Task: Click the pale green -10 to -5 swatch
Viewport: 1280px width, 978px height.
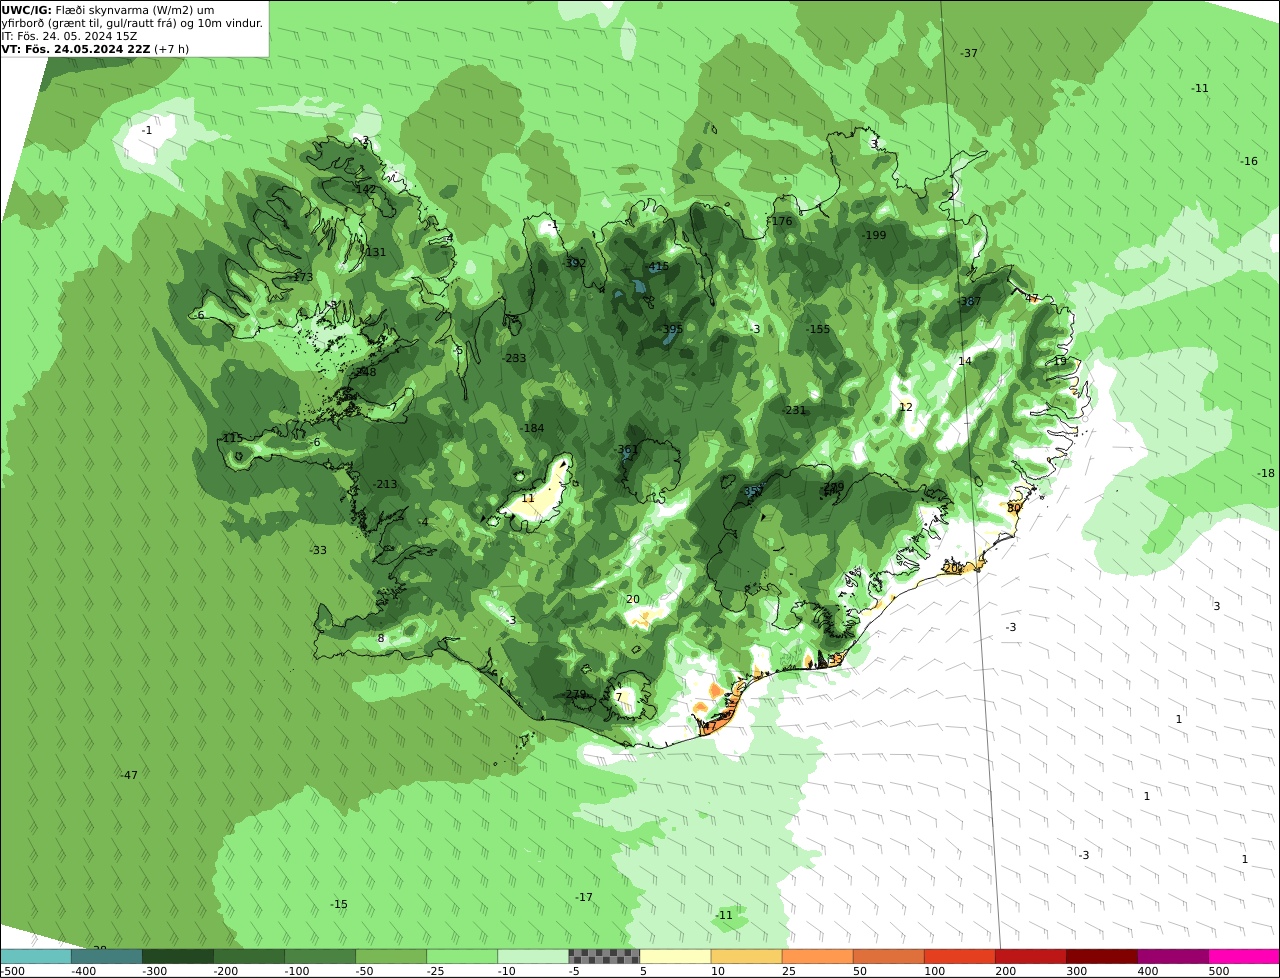Action: pos(533,956)
